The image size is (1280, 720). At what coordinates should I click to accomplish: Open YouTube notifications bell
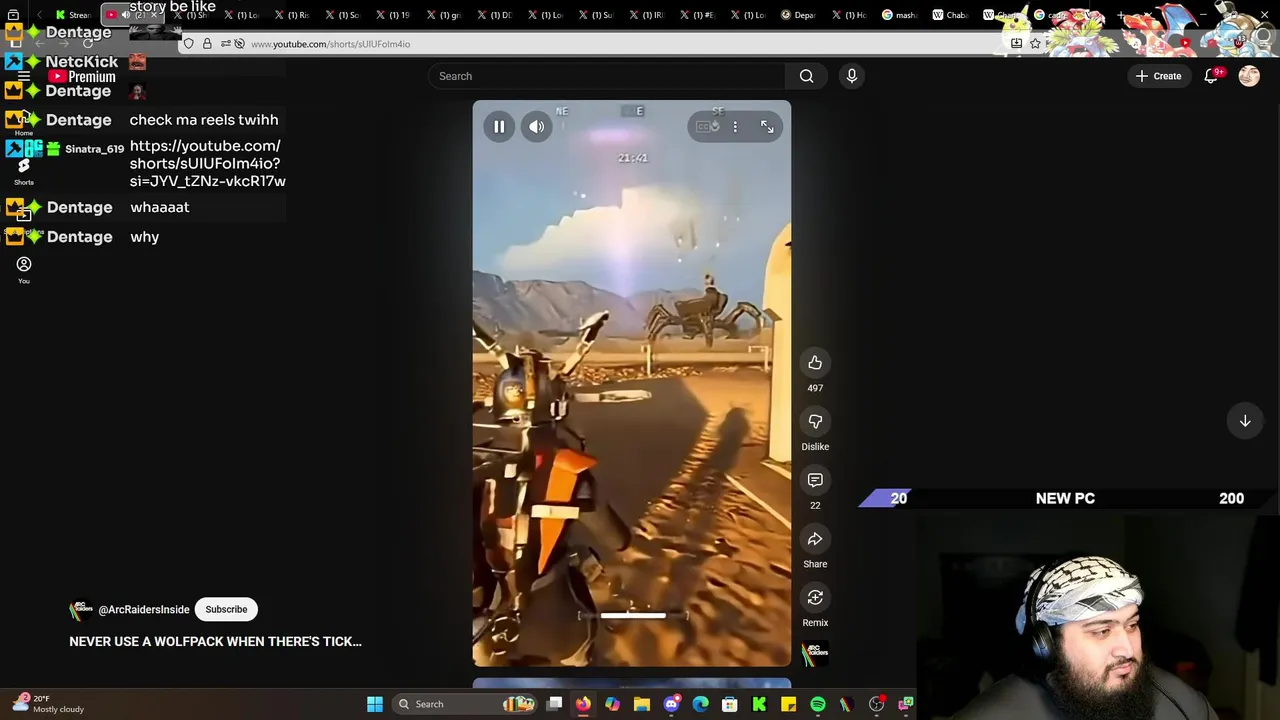1211,76
